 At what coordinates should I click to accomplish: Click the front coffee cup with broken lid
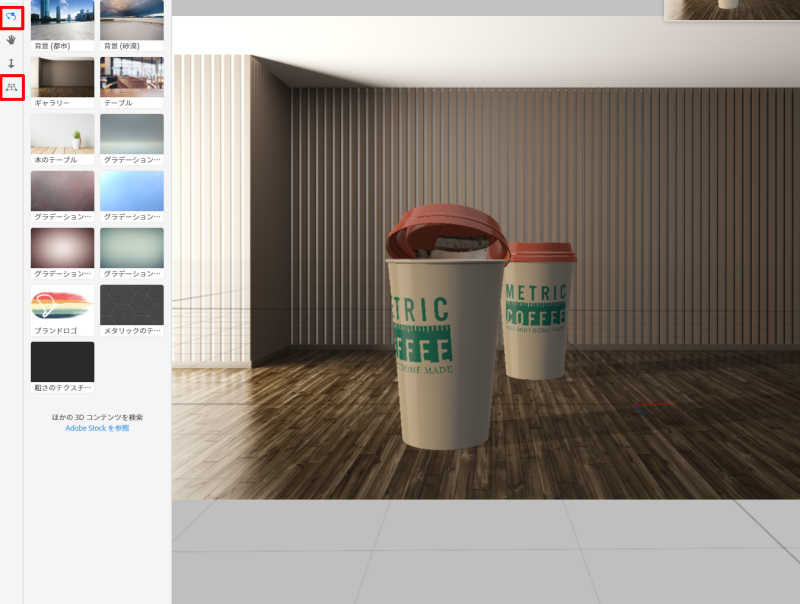pos(445,350)
